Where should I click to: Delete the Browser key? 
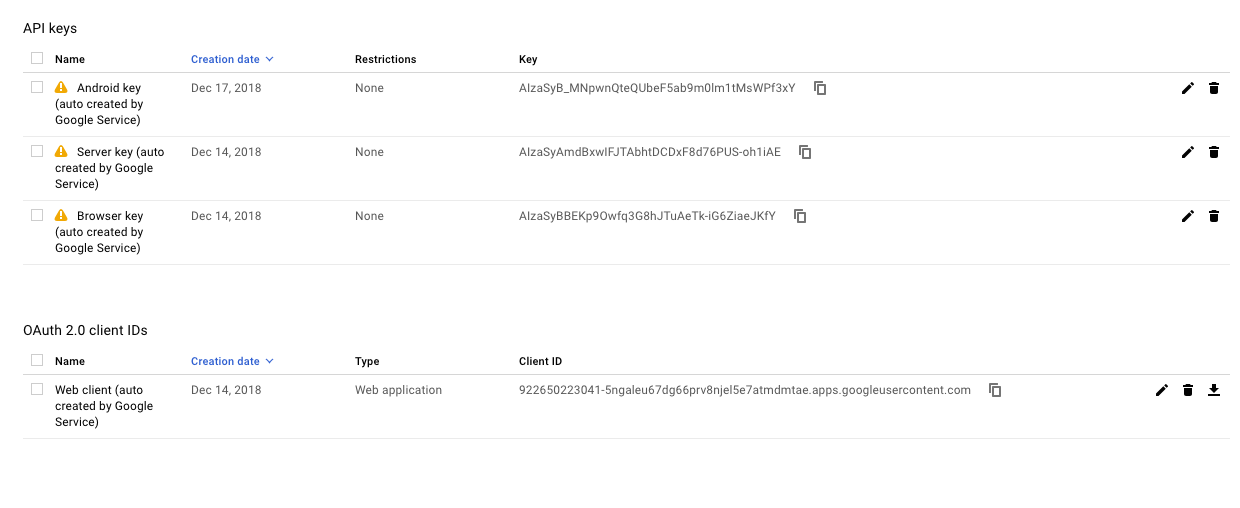[1214, 216]
